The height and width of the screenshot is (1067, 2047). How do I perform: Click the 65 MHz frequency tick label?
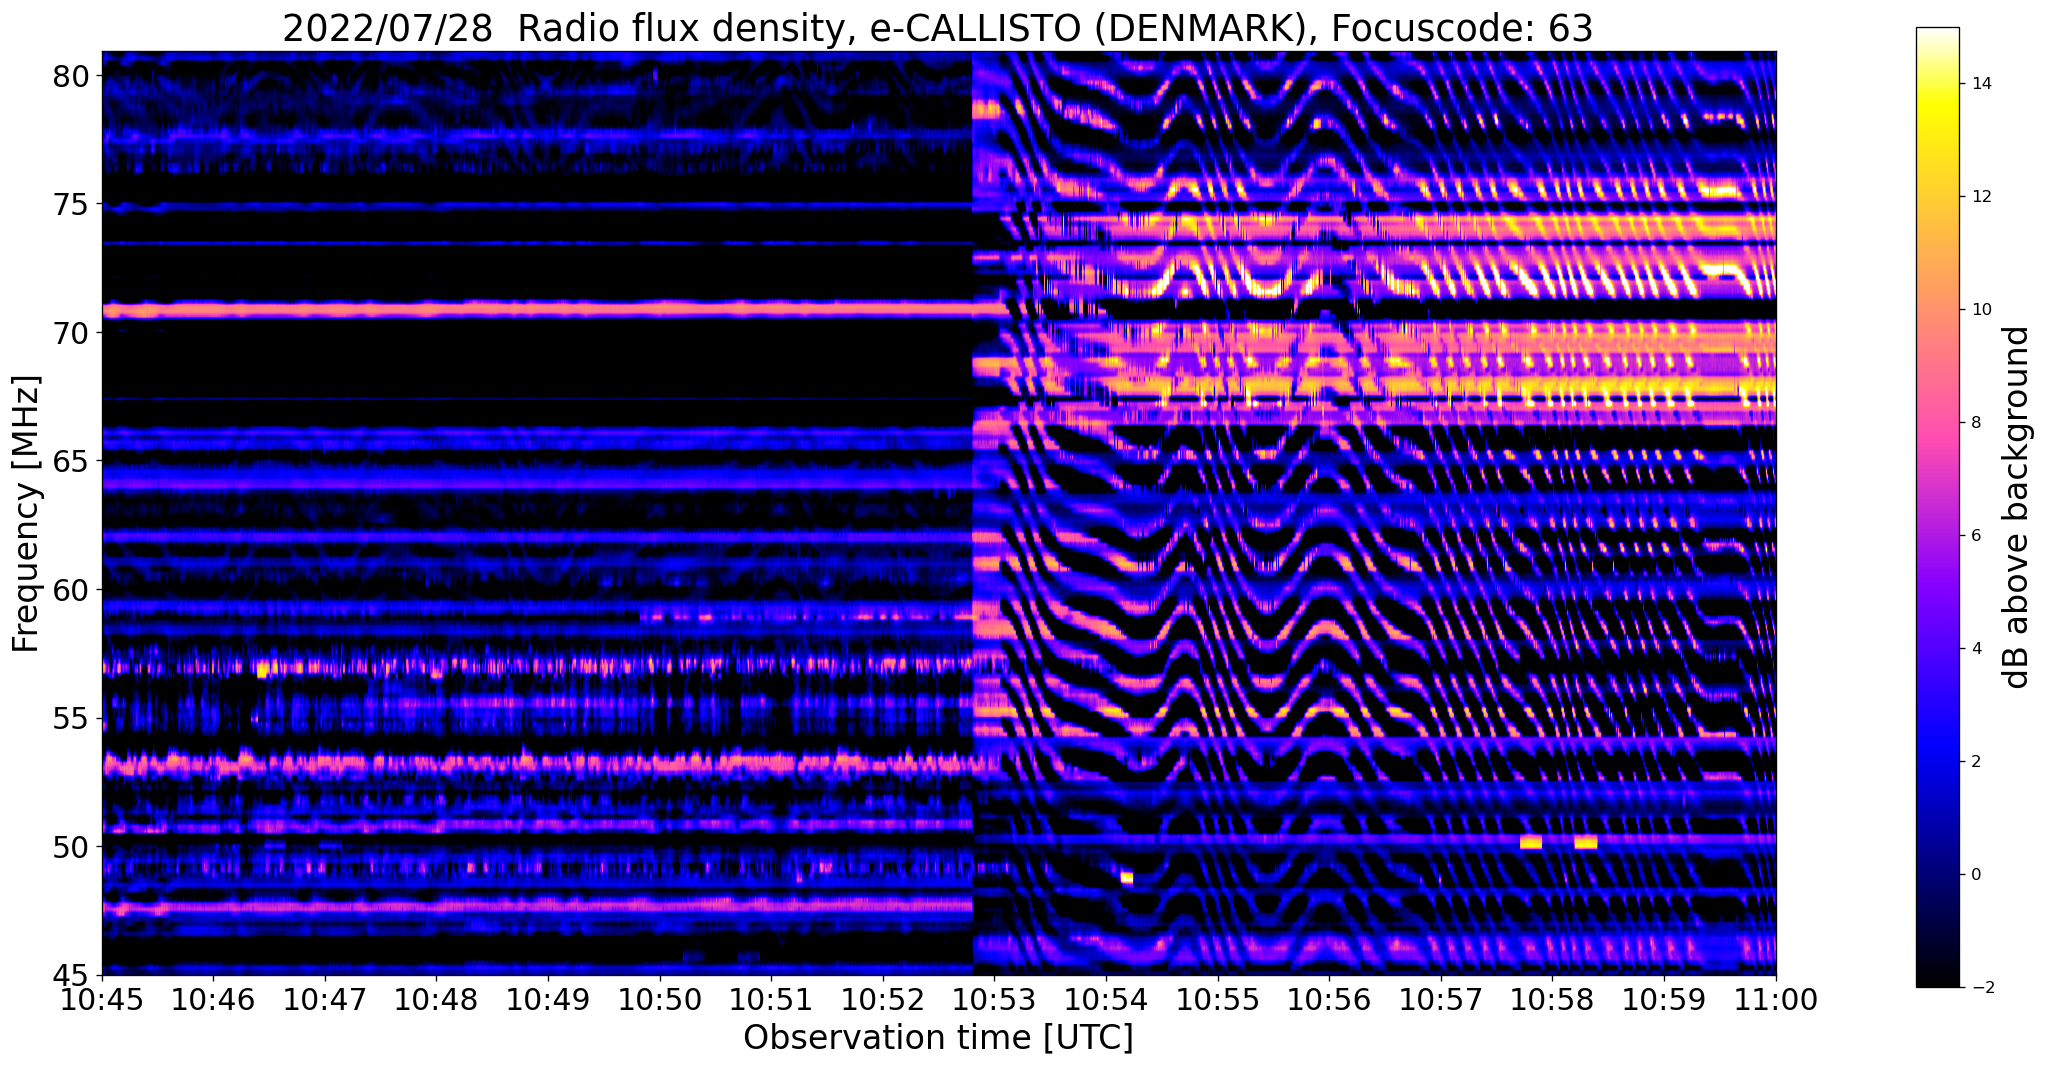[x=71, y=462]
